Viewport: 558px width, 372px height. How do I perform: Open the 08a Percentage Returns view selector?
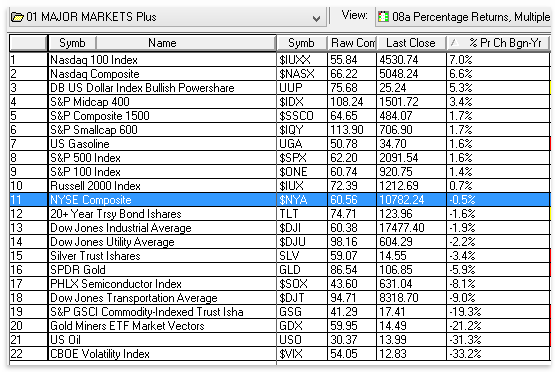click(x=464, y=17)
